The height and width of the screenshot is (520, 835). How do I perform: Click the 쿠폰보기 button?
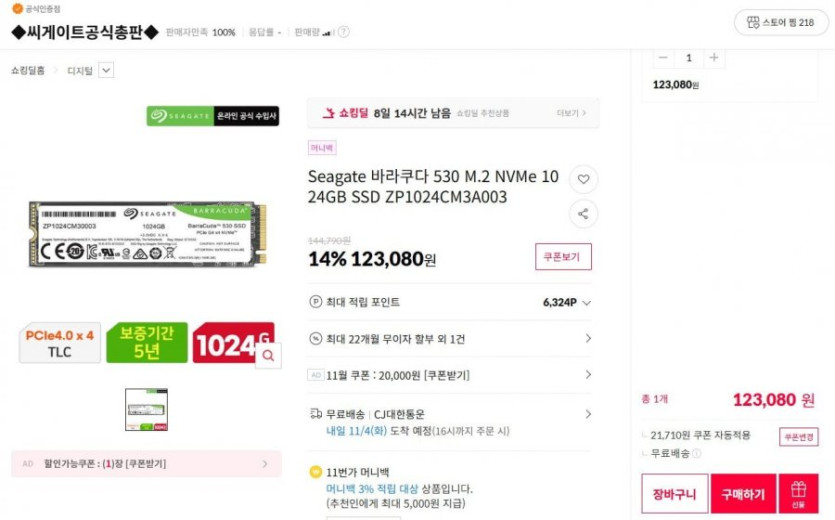pos(563,257)
